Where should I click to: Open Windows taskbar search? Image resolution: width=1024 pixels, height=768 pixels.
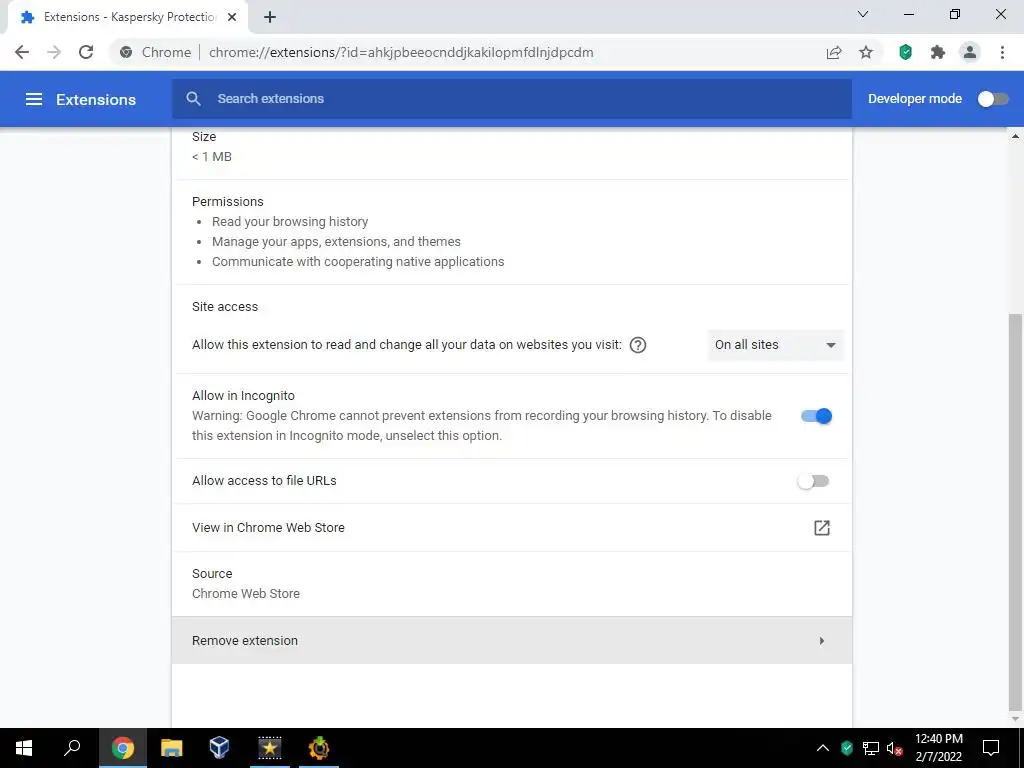[x=72, y=748]
